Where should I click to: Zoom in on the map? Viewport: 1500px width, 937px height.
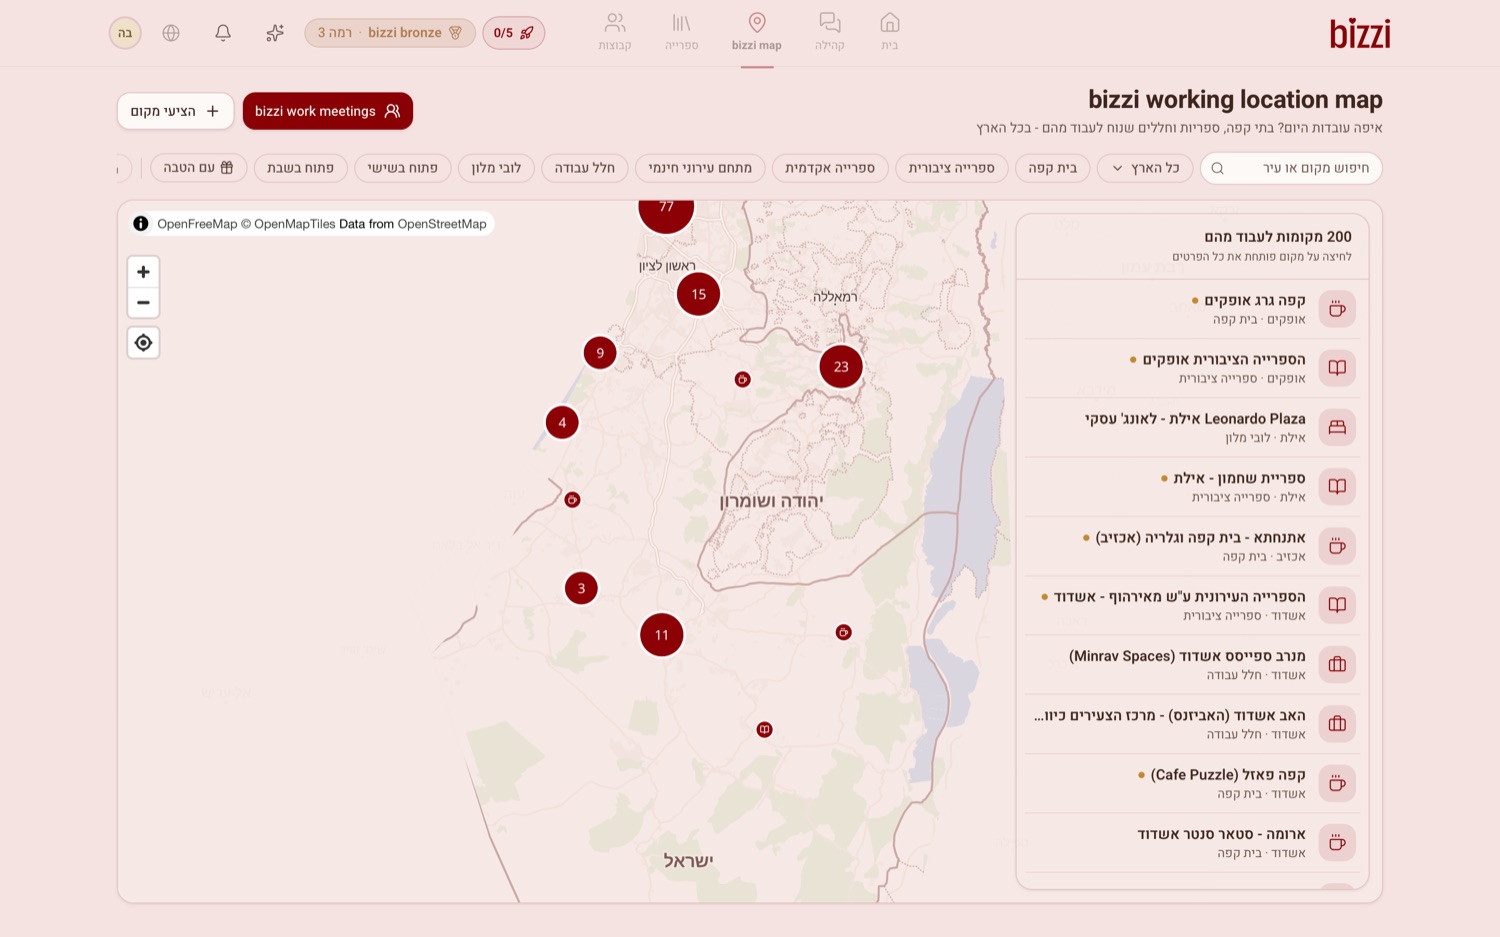(x=143, y=272)
